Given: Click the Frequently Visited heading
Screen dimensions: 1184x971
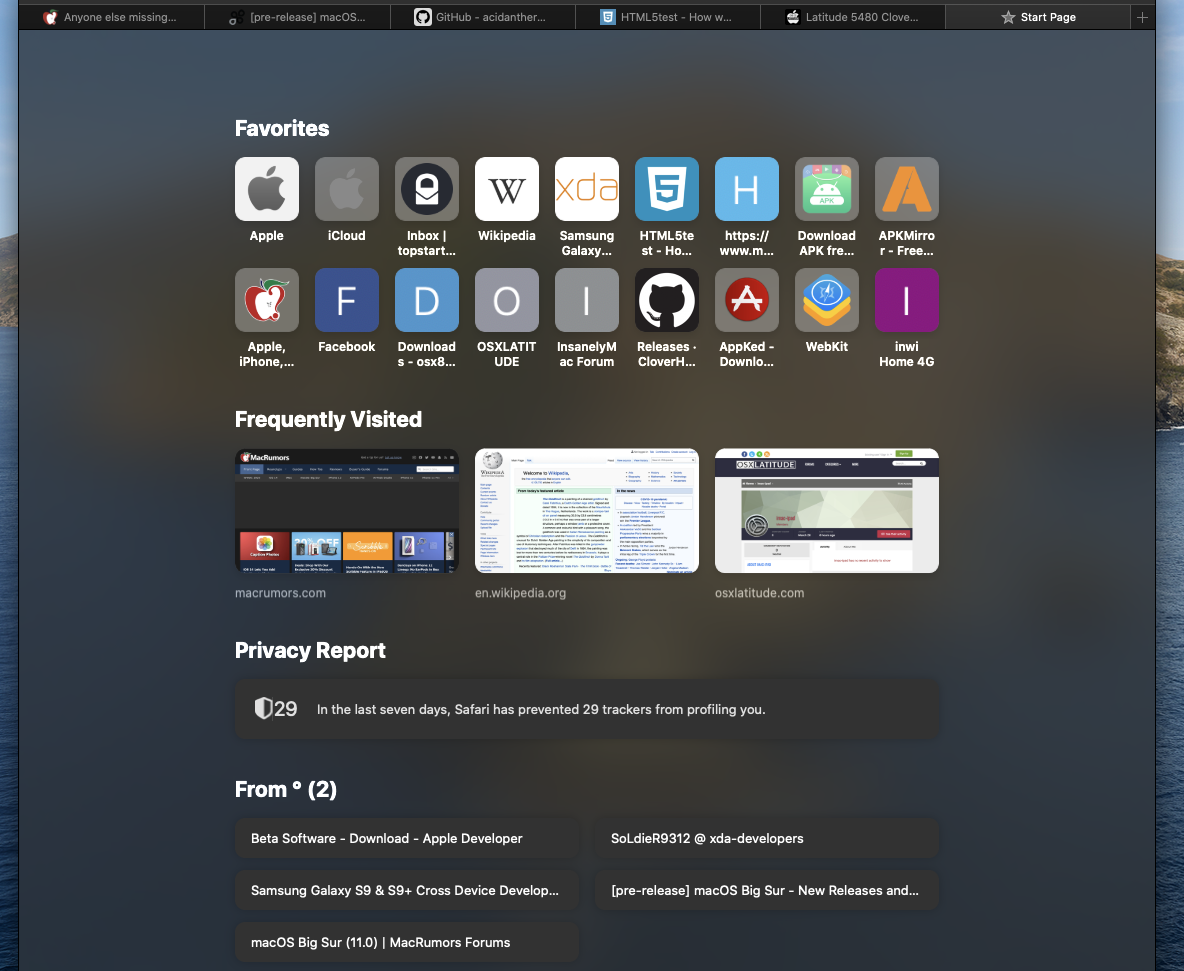Looking at the screenshot, I should click(x=328, y=419).
